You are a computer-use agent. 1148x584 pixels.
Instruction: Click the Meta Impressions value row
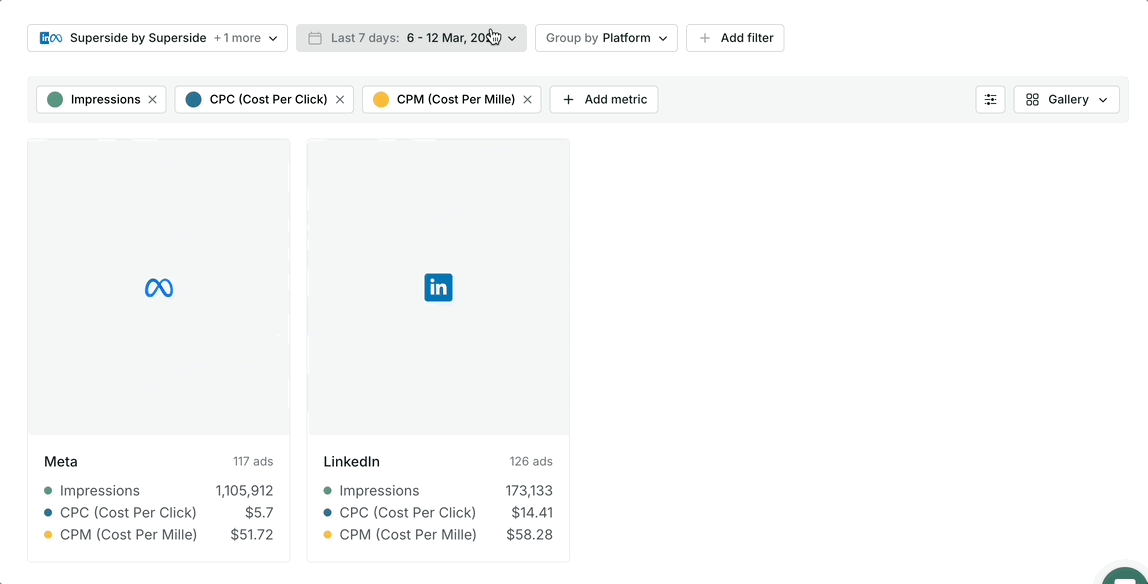(x=158, y=491)
